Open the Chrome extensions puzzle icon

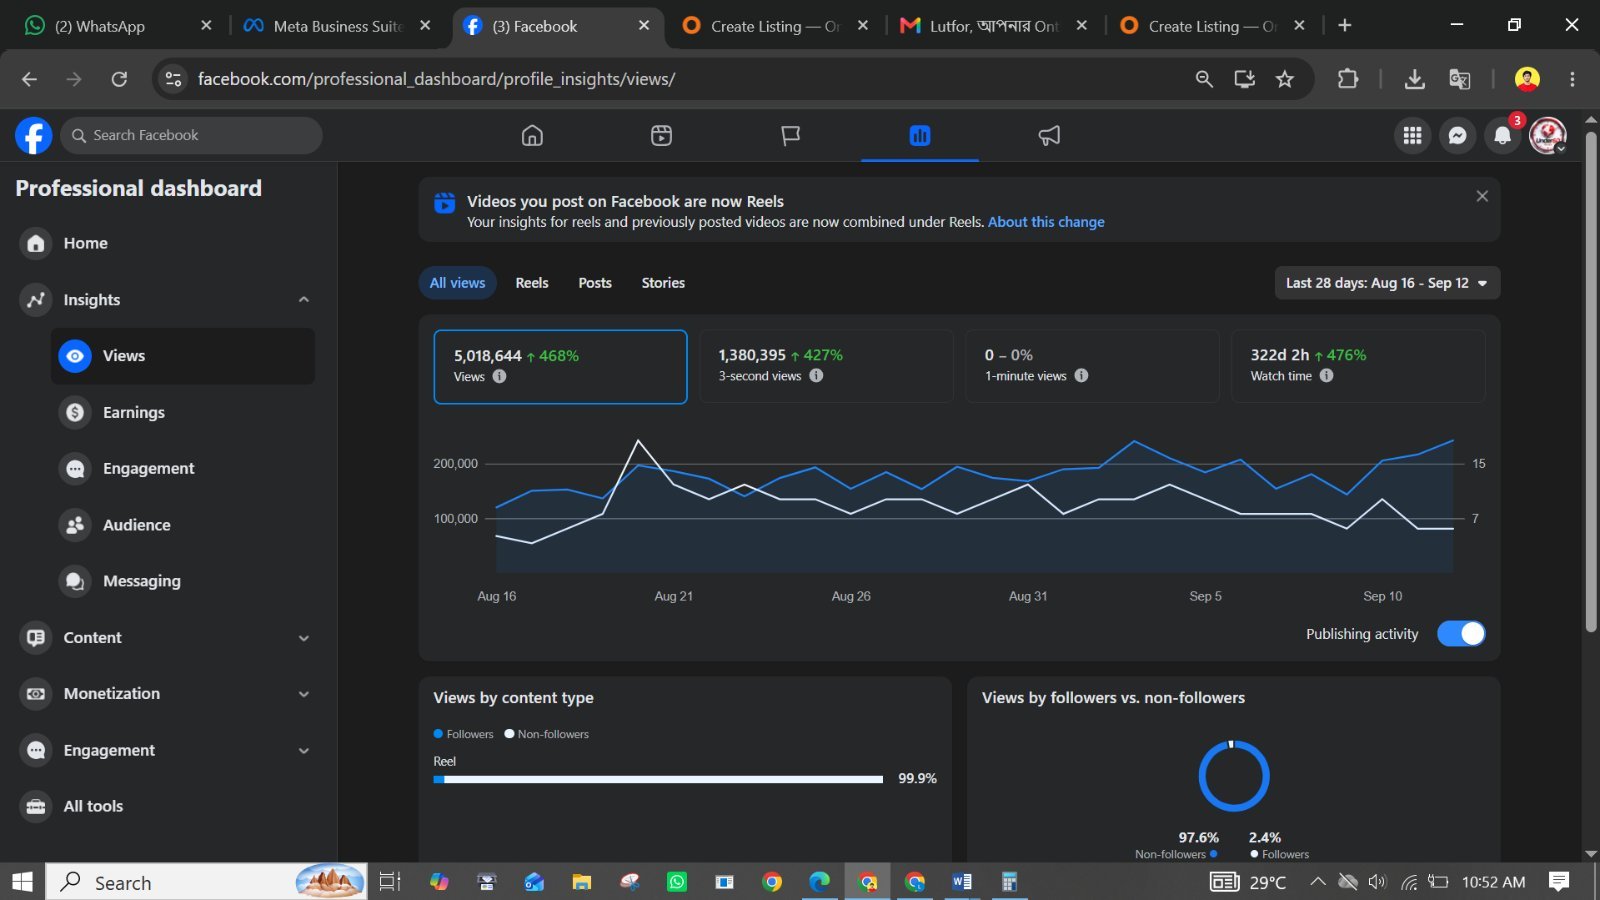1348,79
